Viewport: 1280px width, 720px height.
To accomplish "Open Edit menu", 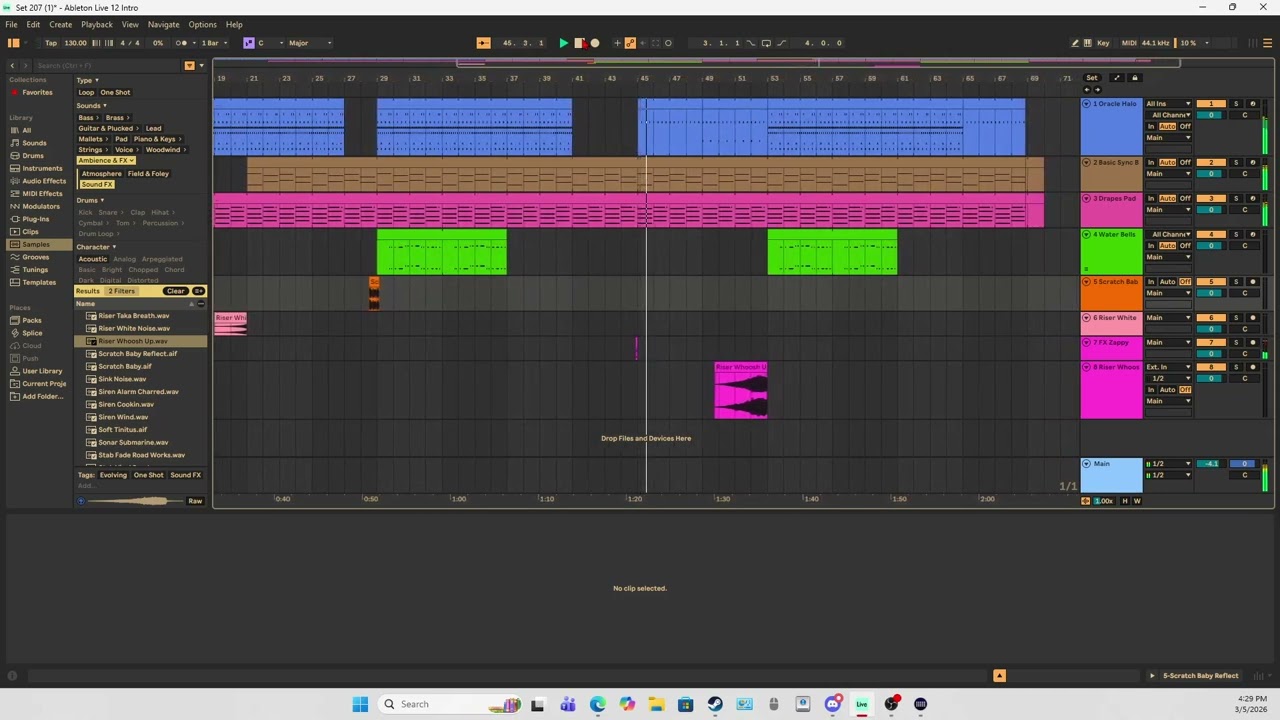I will tap(33, 24).
